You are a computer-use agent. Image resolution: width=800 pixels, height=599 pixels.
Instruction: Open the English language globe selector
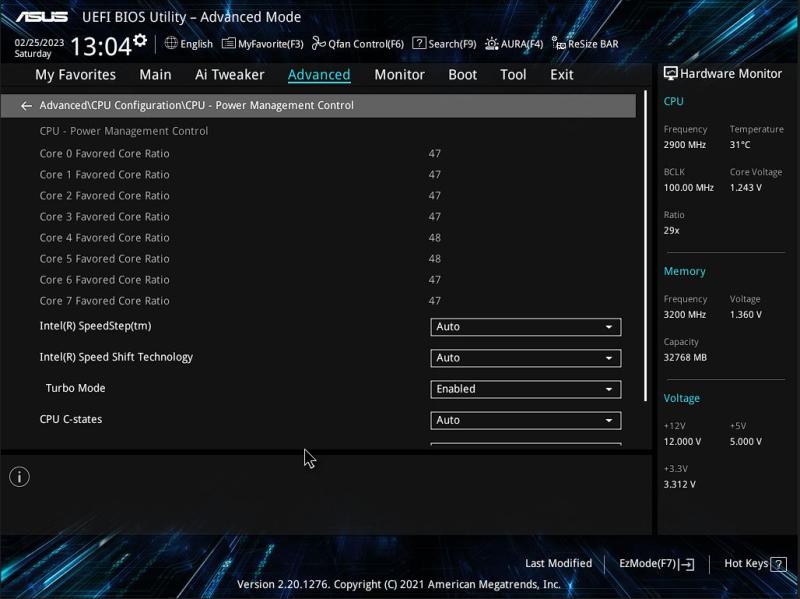point(189,44)
